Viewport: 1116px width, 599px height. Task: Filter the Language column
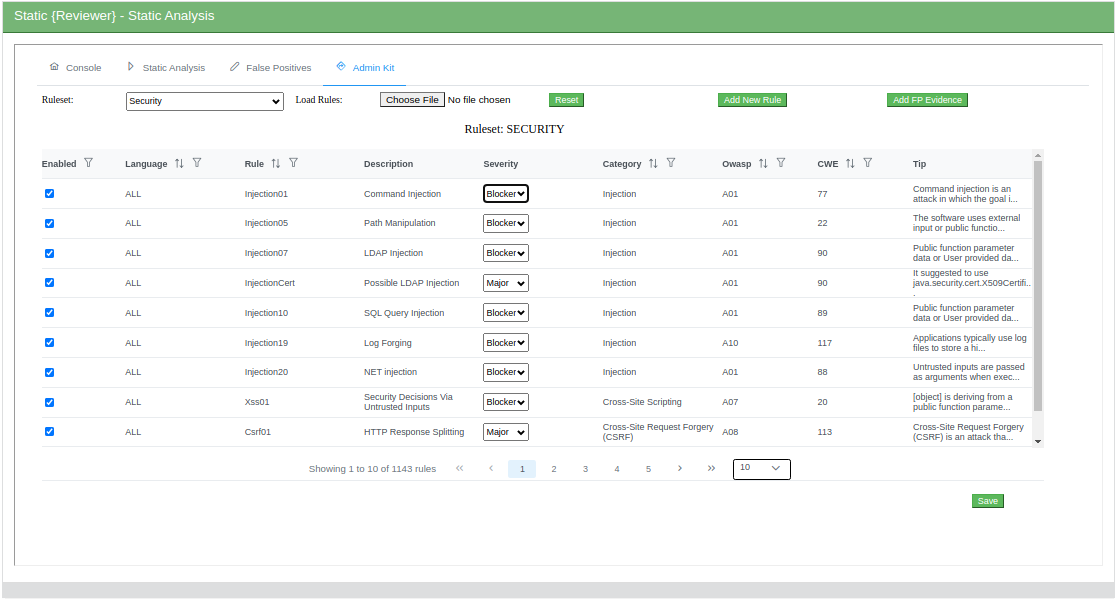pos(197,162)
